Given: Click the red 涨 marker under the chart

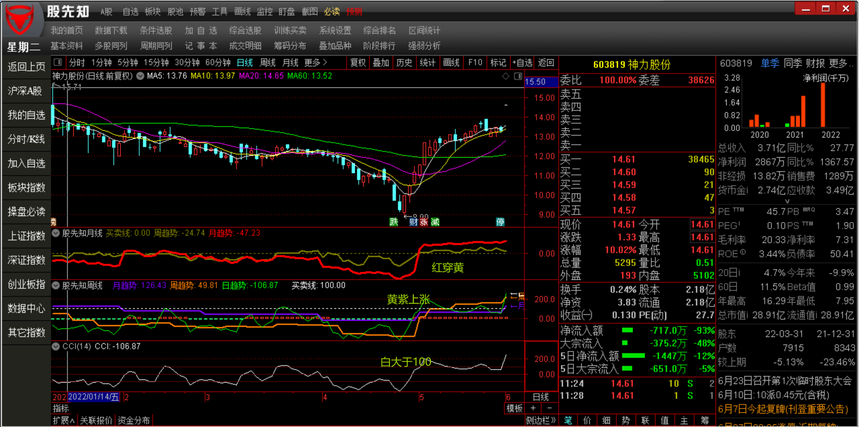Looking at the screenshot, I should coord(423,222).
